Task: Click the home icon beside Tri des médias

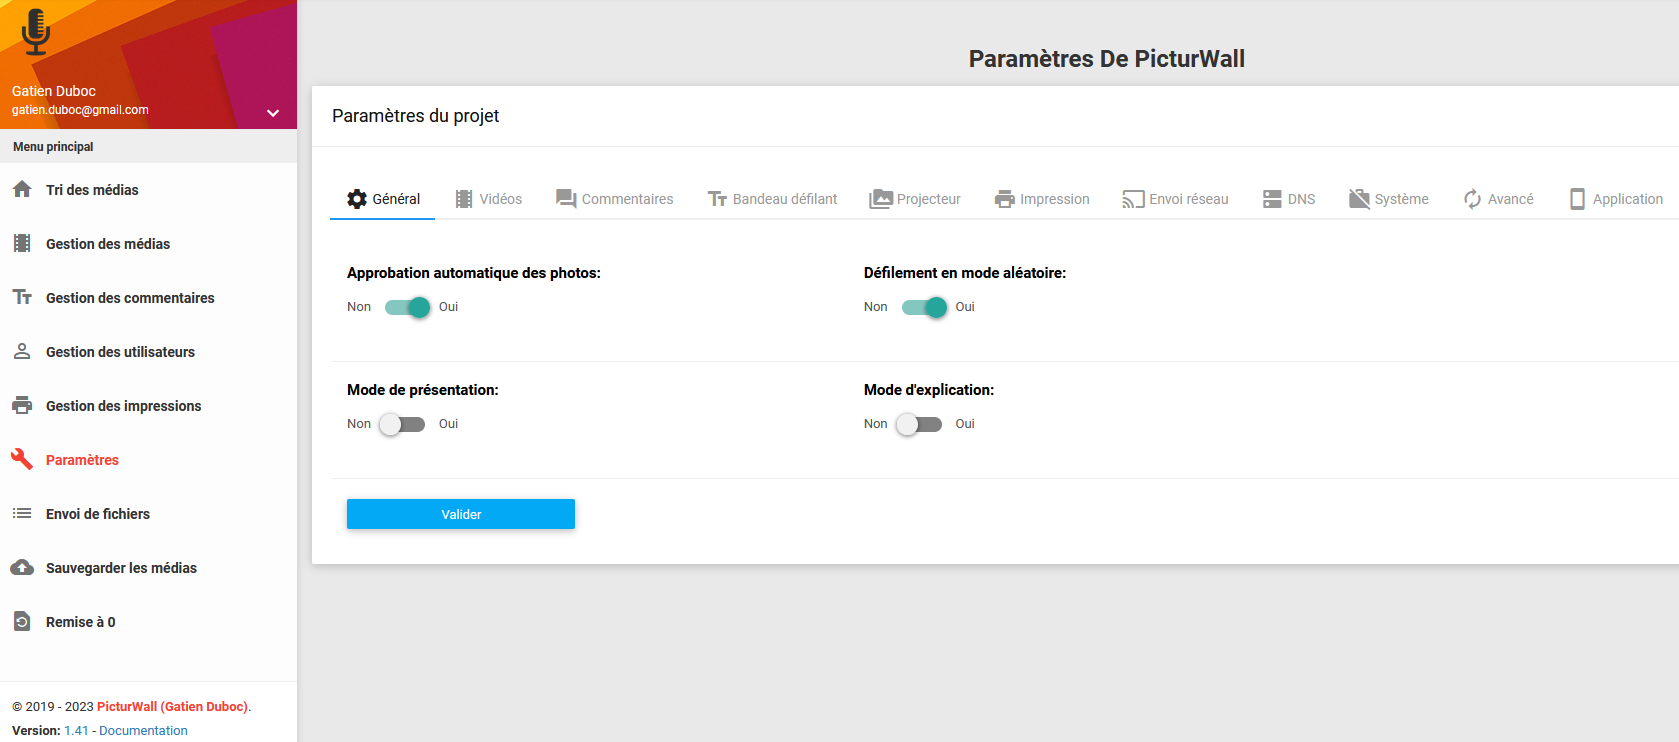Action: tap(22, 189)
